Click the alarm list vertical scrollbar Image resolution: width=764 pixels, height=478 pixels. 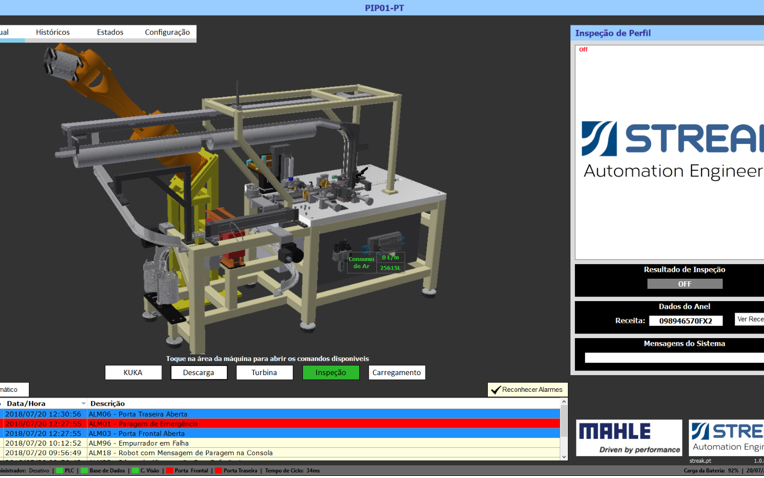564,430
